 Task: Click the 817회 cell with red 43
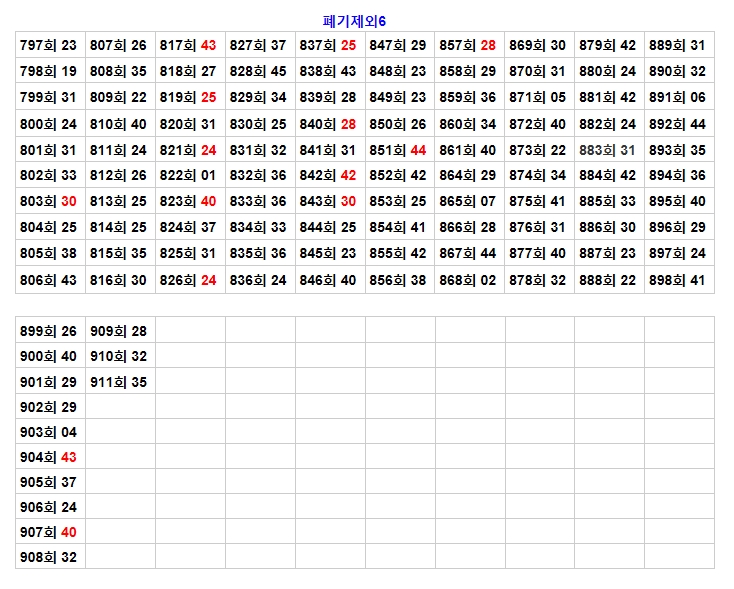[188, 45]
